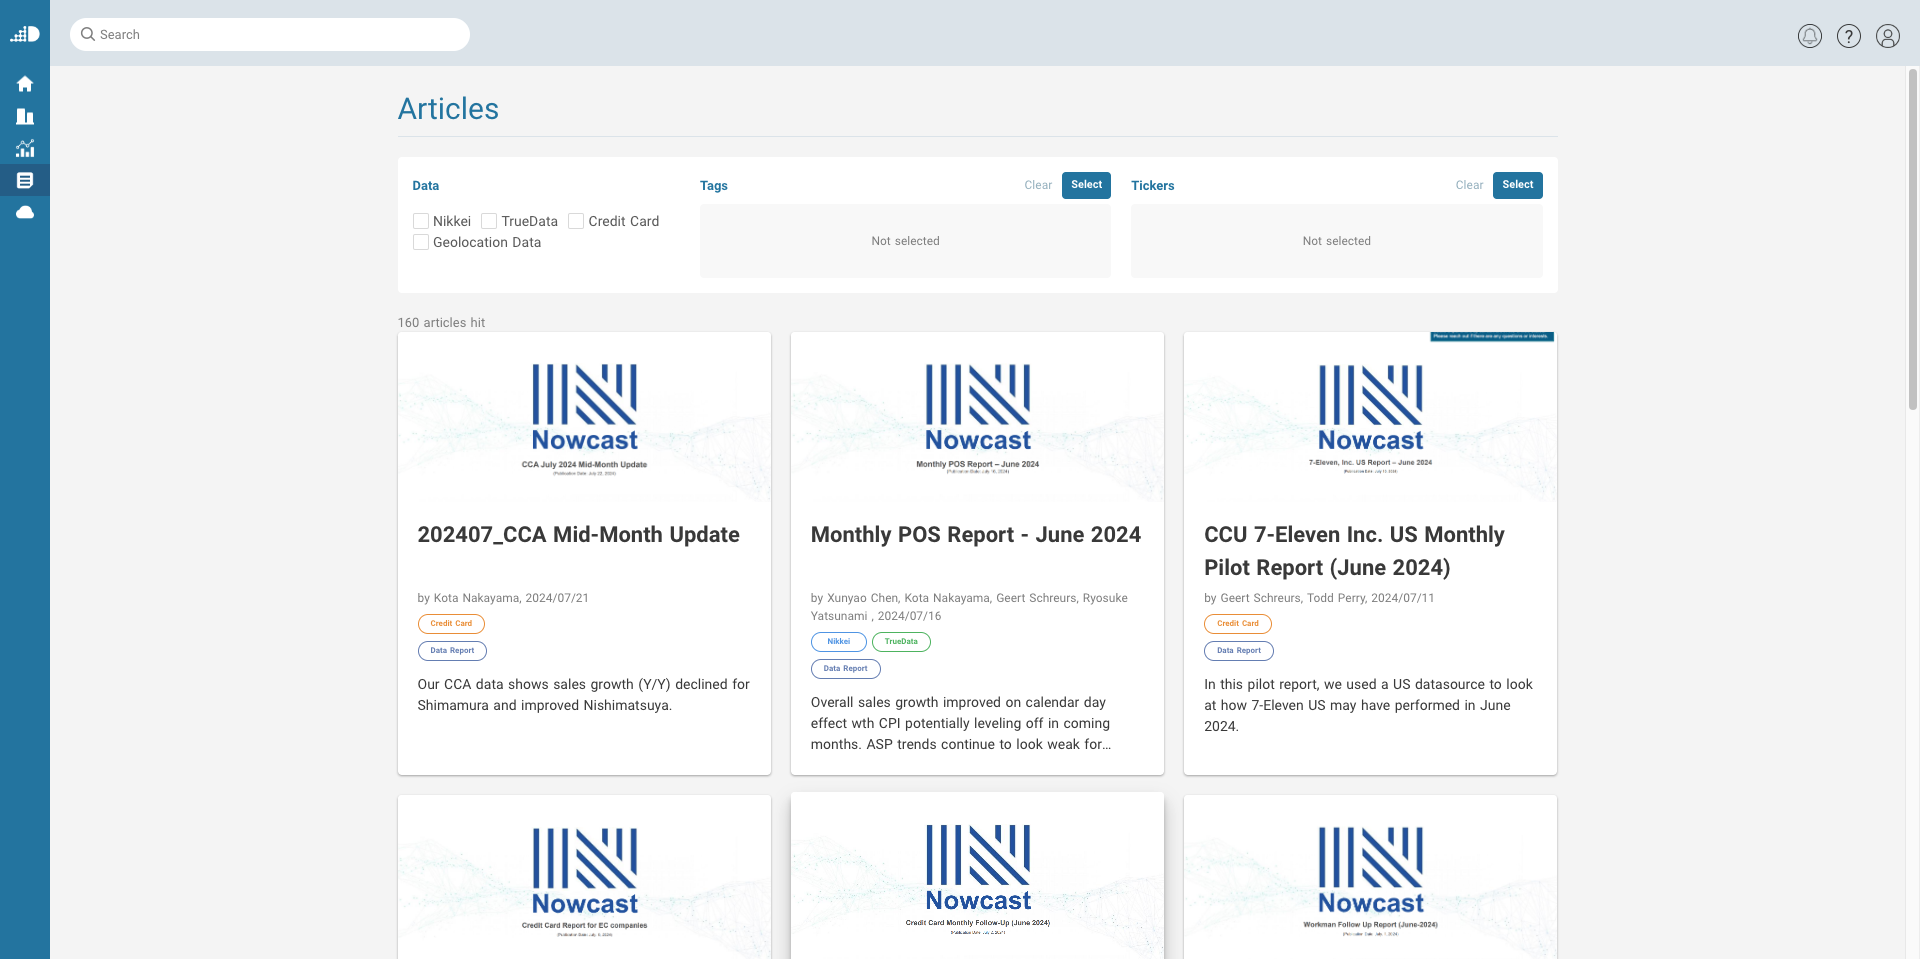The width and height of the screenshot is (1920, 959).
Task: Click the help question mark icon
Action: click(1848, 36)
